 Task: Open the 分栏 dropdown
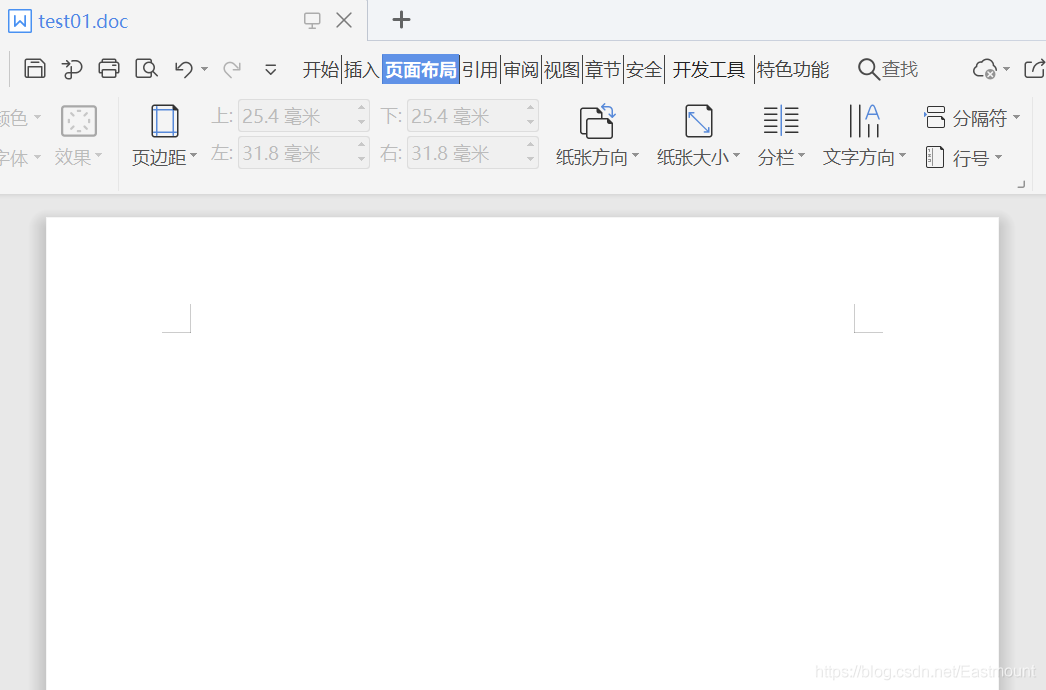[781, 157]
